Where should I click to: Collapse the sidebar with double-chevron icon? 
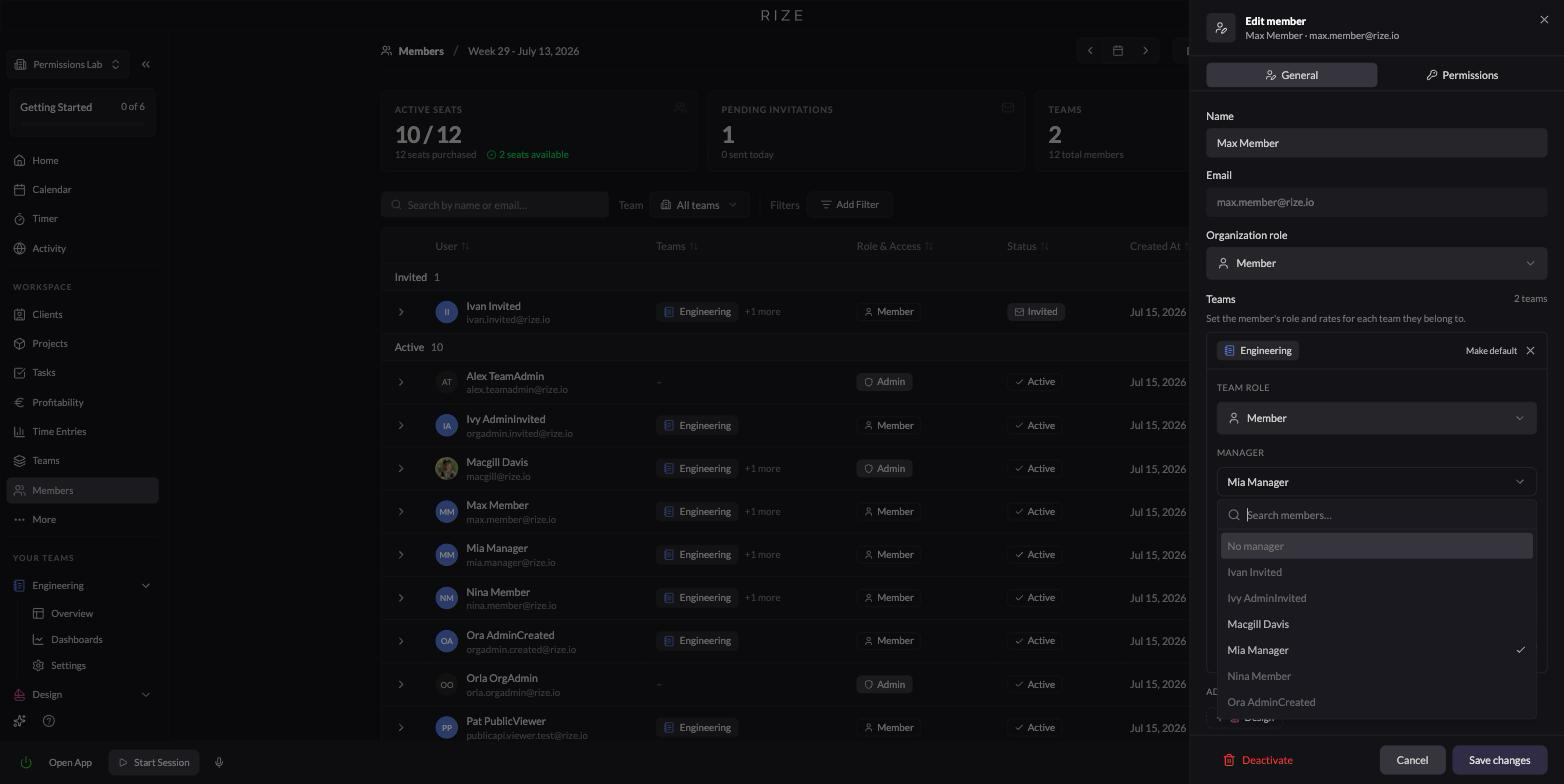tap(146, 64)
